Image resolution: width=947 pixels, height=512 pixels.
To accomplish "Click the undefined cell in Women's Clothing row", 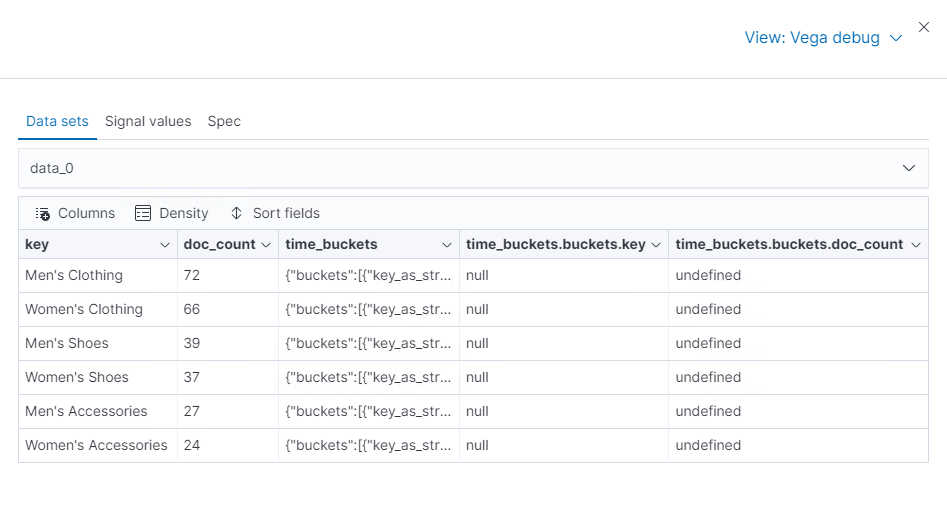I will click(708, 309).
